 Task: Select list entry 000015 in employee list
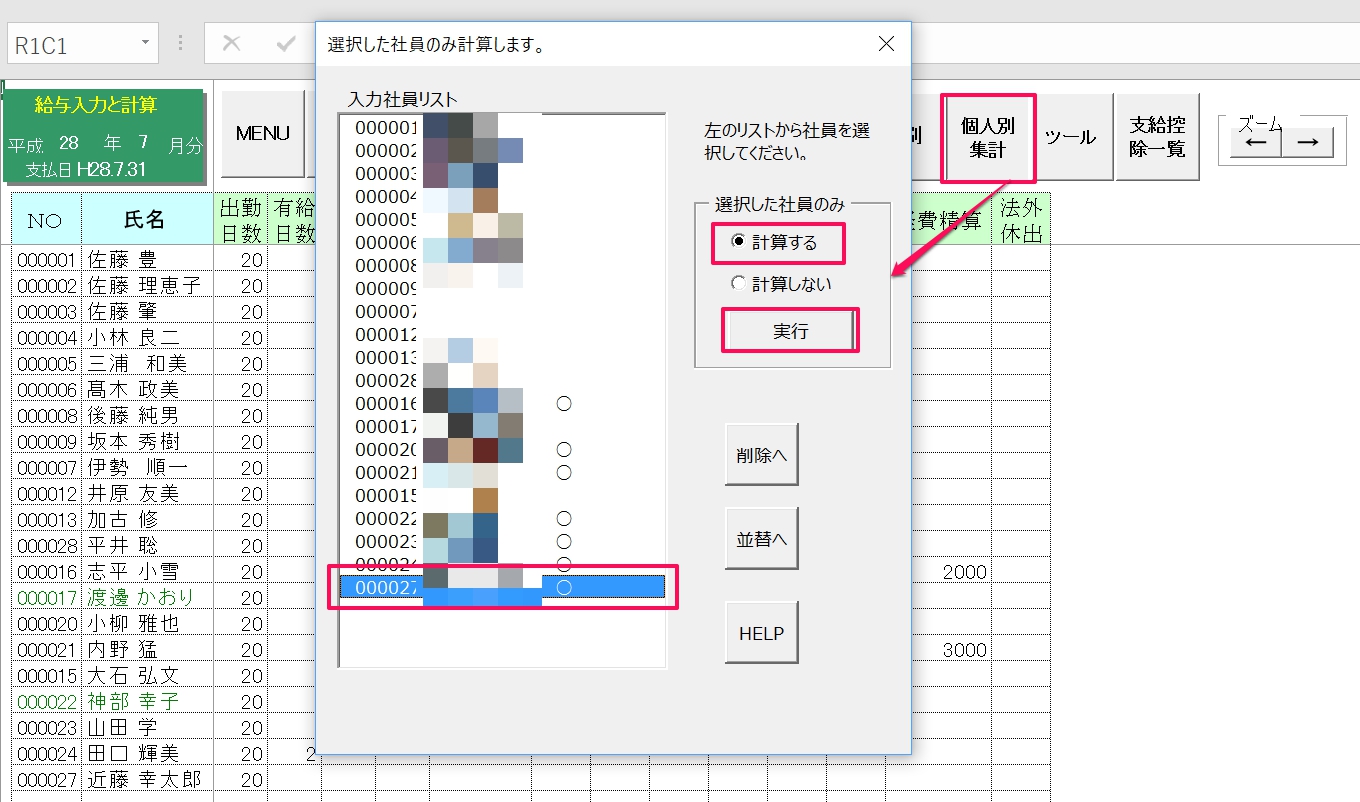pos(502,495)
